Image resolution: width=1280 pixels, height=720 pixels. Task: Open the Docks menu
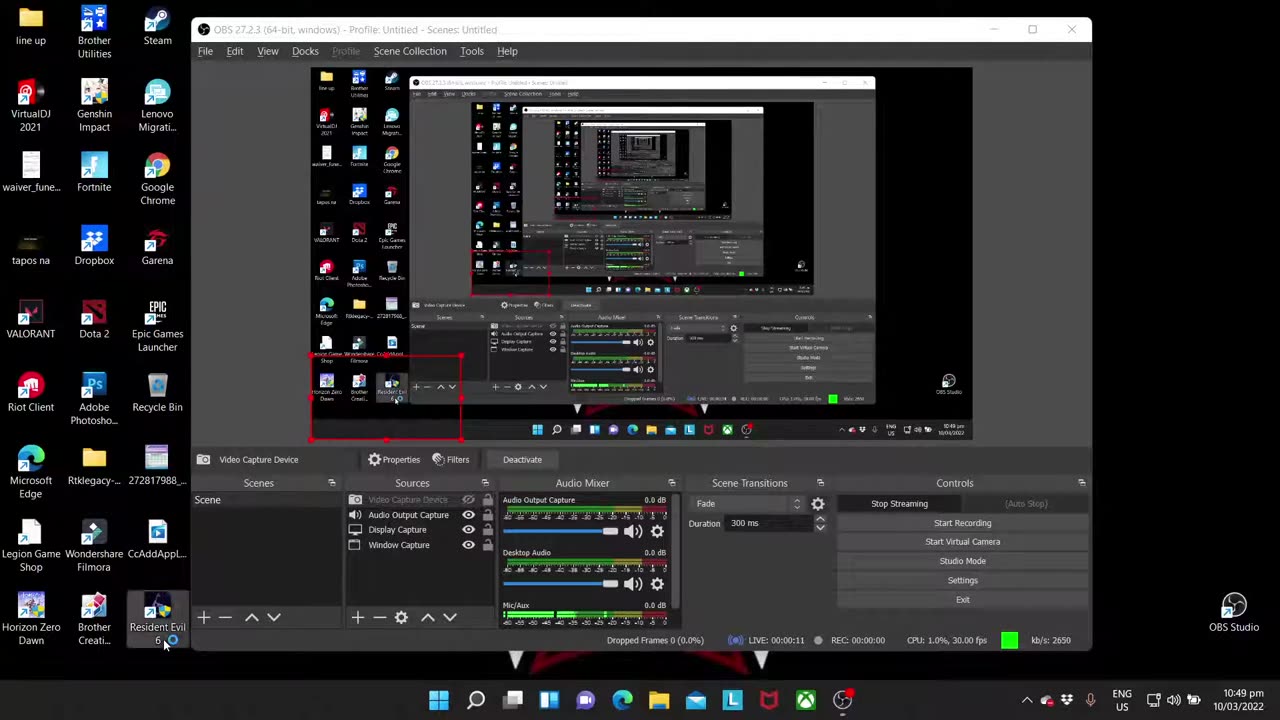click(x=305, y=51)
